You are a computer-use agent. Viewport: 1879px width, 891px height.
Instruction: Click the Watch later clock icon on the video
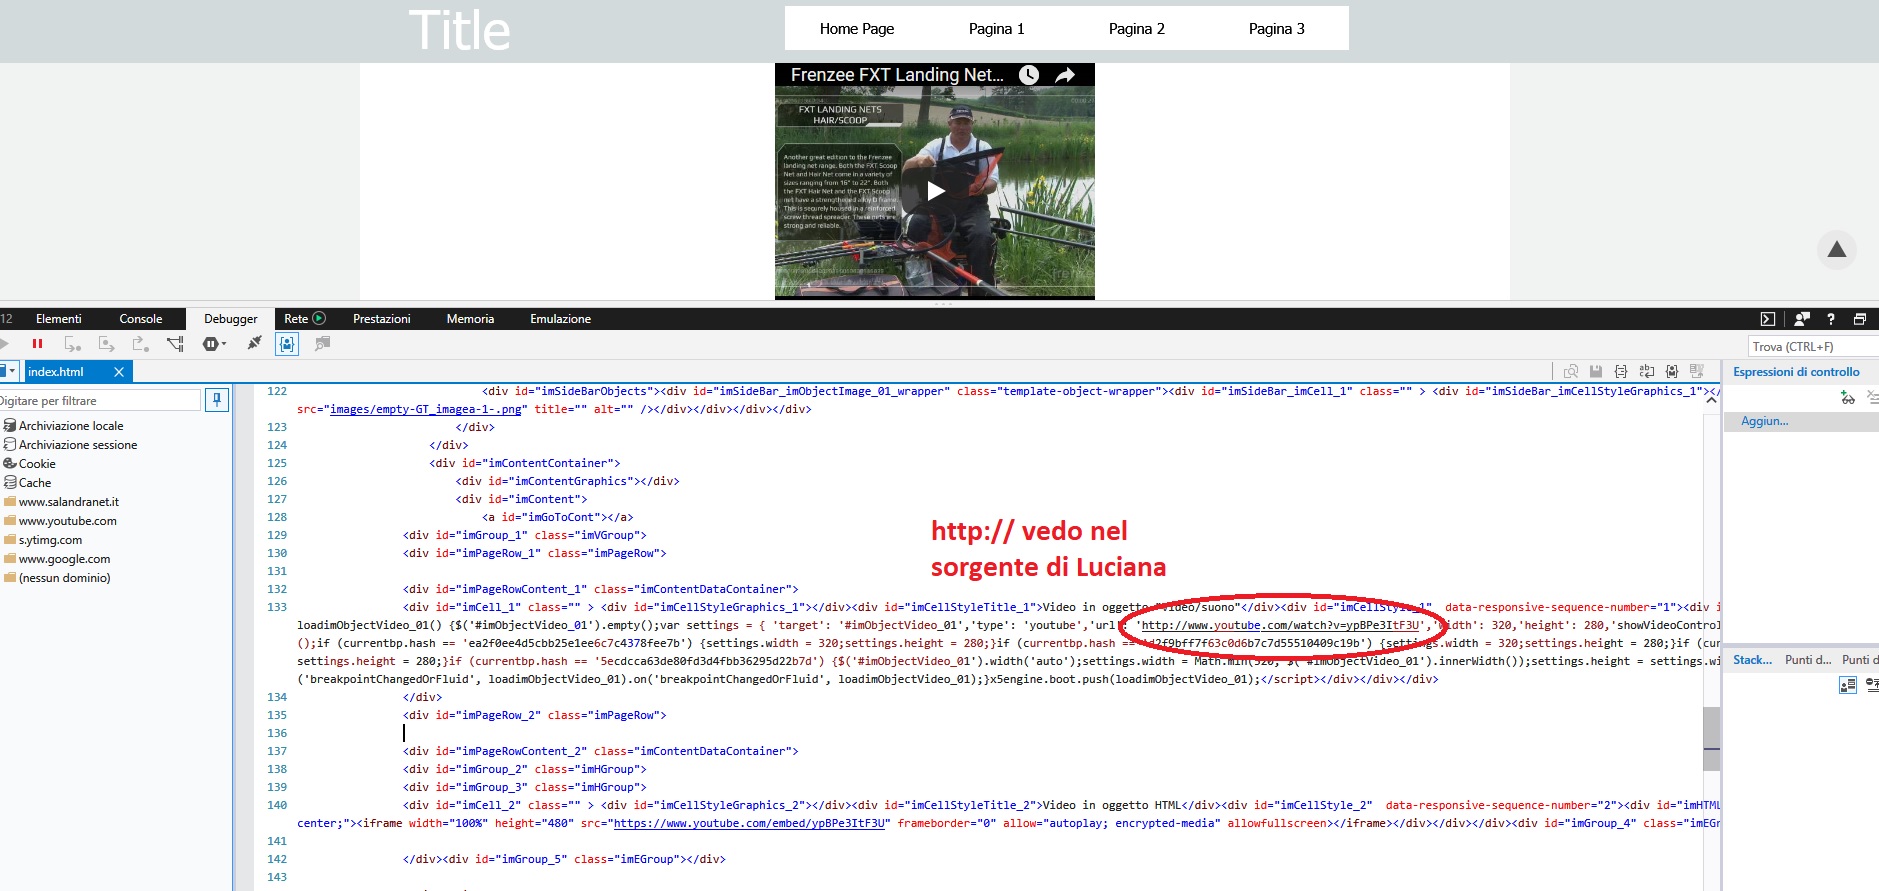[x=1029, y=75]
